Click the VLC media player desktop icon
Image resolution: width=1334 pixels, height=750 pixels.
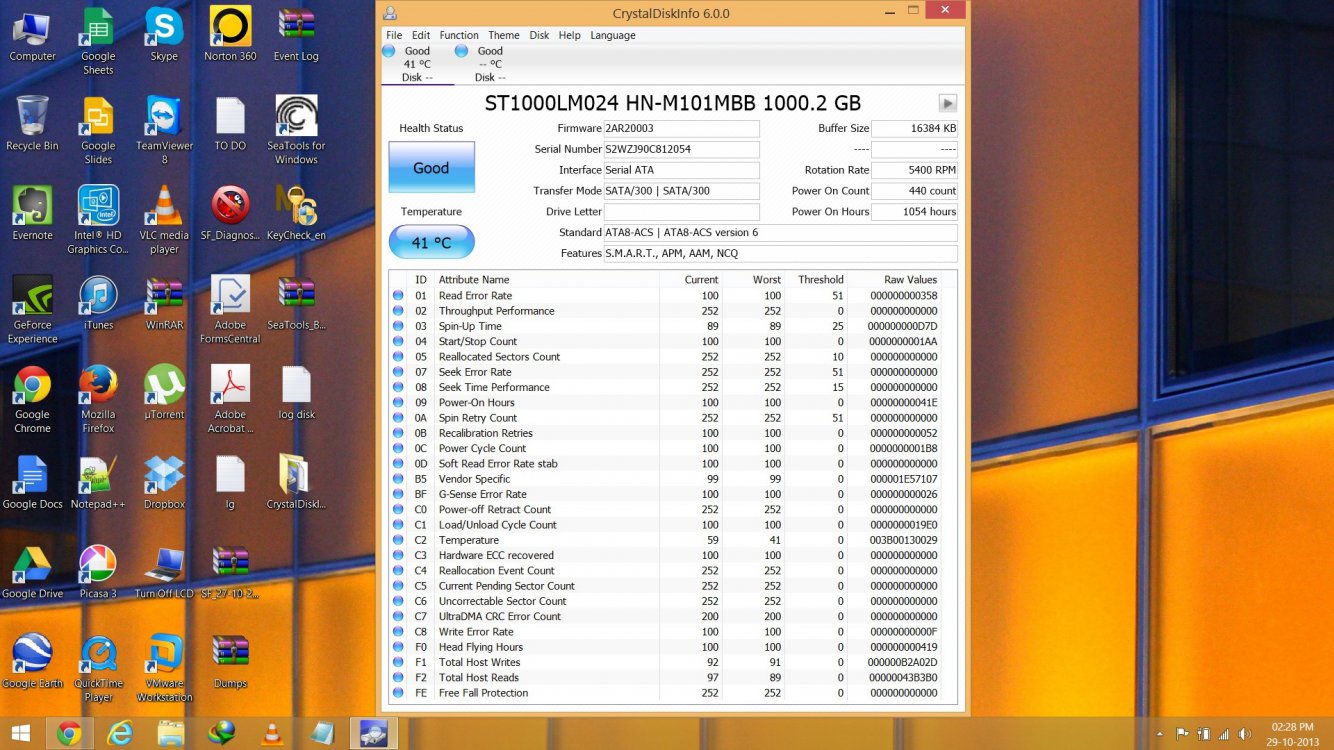pos(164,220)
